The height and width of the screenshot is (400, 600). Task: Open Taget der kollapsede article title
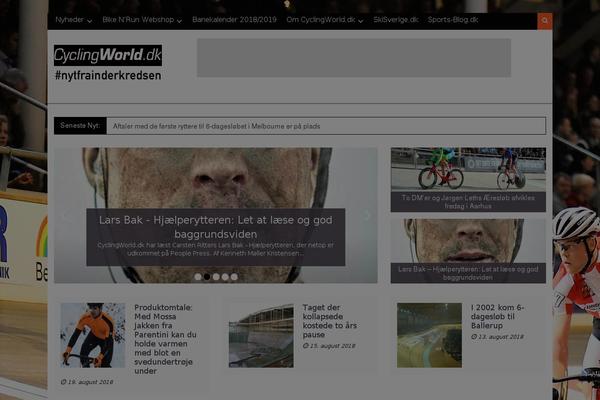click(x=330, y=321)
